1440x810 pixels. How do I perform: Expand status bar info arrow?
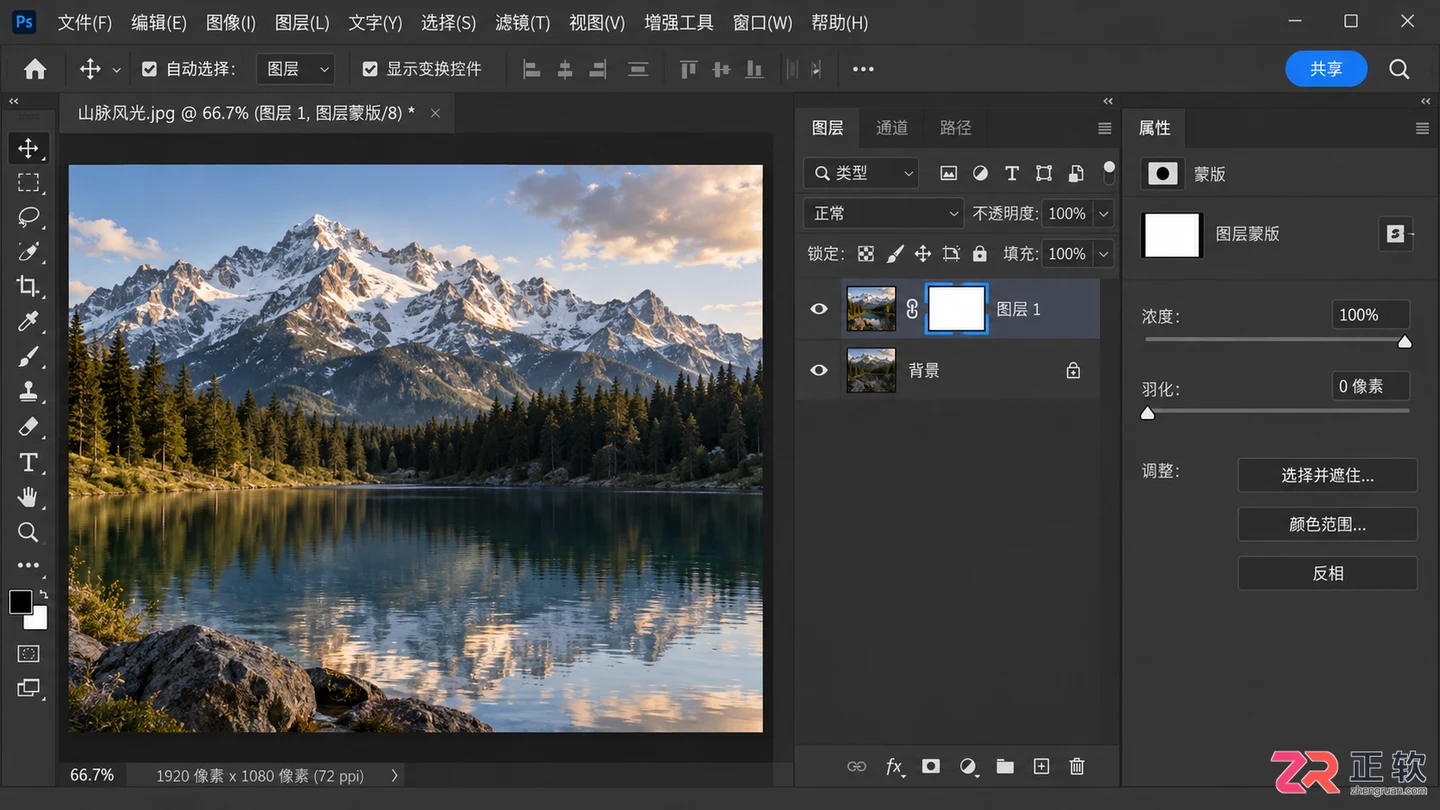click(395, 776)
